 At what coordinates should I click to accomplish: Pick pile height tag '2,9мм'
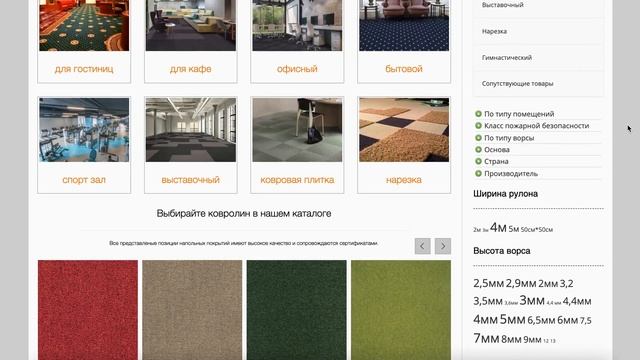(x=521, y=283)
